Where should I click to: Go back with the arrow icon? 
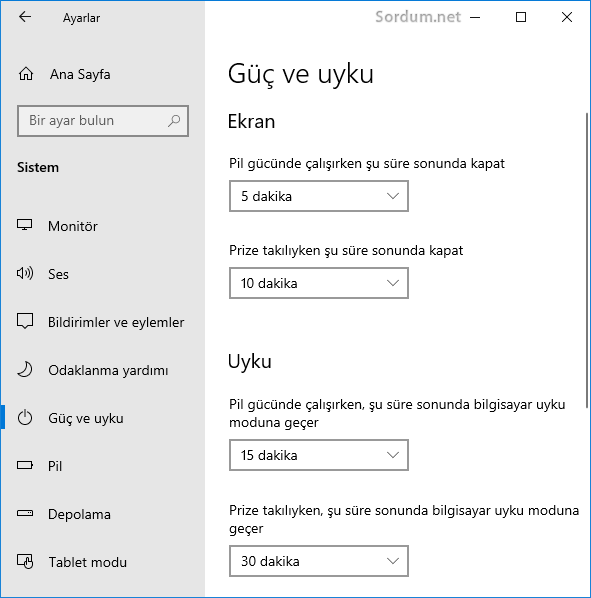(x=25, y=17)
